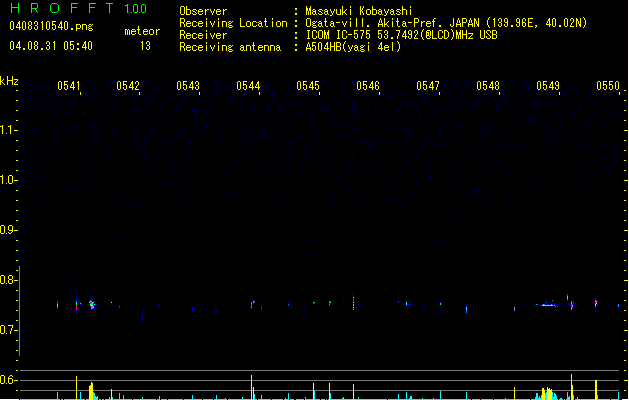The image size is (629, 400).
Task: Click the 0.6 kHz axis label
Action: point(7,380)
